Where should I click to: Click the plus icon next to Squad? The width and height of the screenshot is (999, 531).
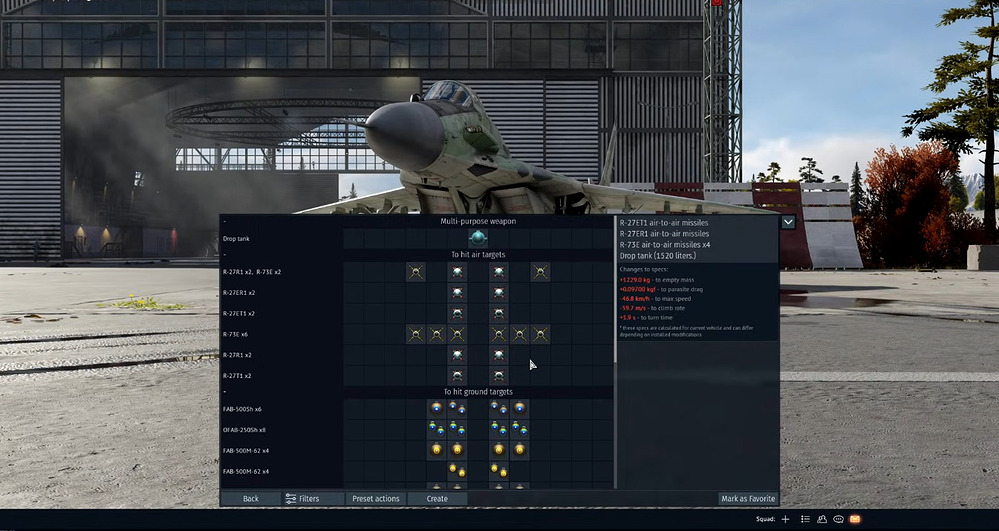pos(785,519)
